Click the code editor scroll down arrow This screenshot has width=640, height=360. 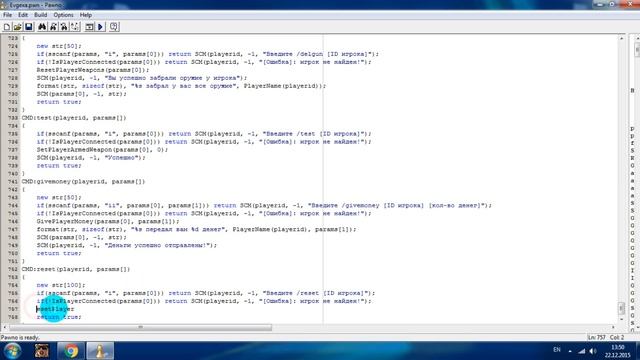[622, 320]
